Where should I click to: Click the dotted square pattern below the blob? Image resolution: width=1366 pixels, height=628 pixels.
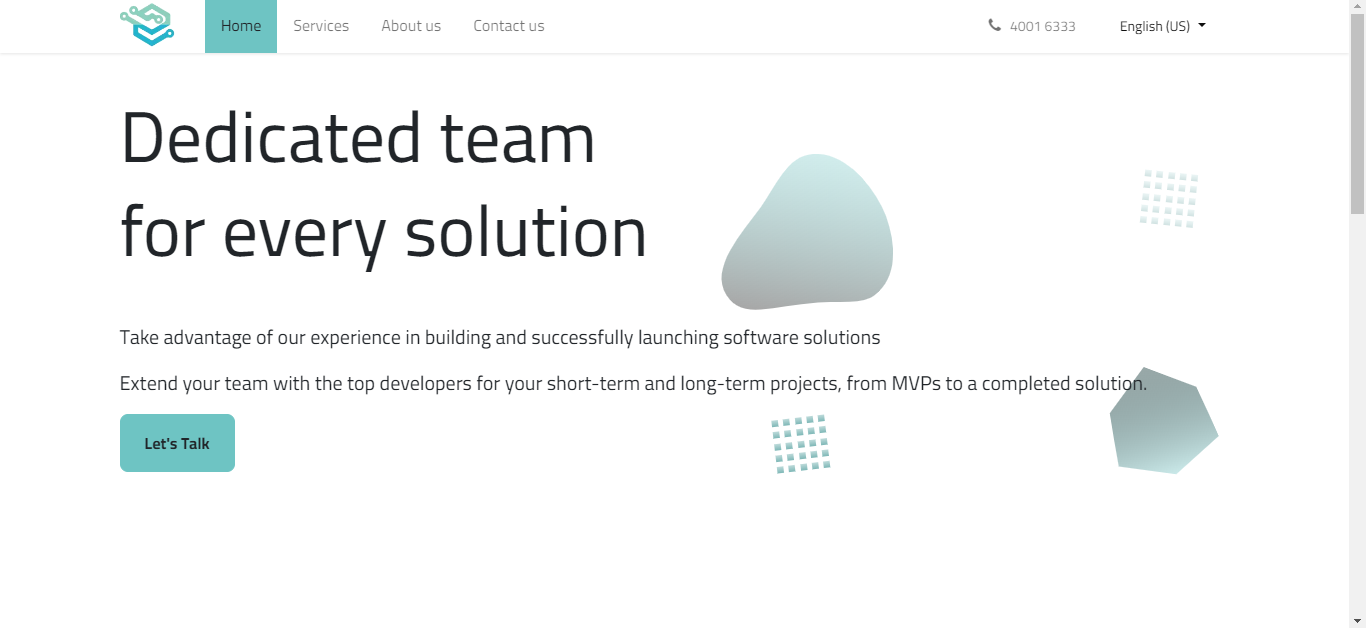click(800, 444)
